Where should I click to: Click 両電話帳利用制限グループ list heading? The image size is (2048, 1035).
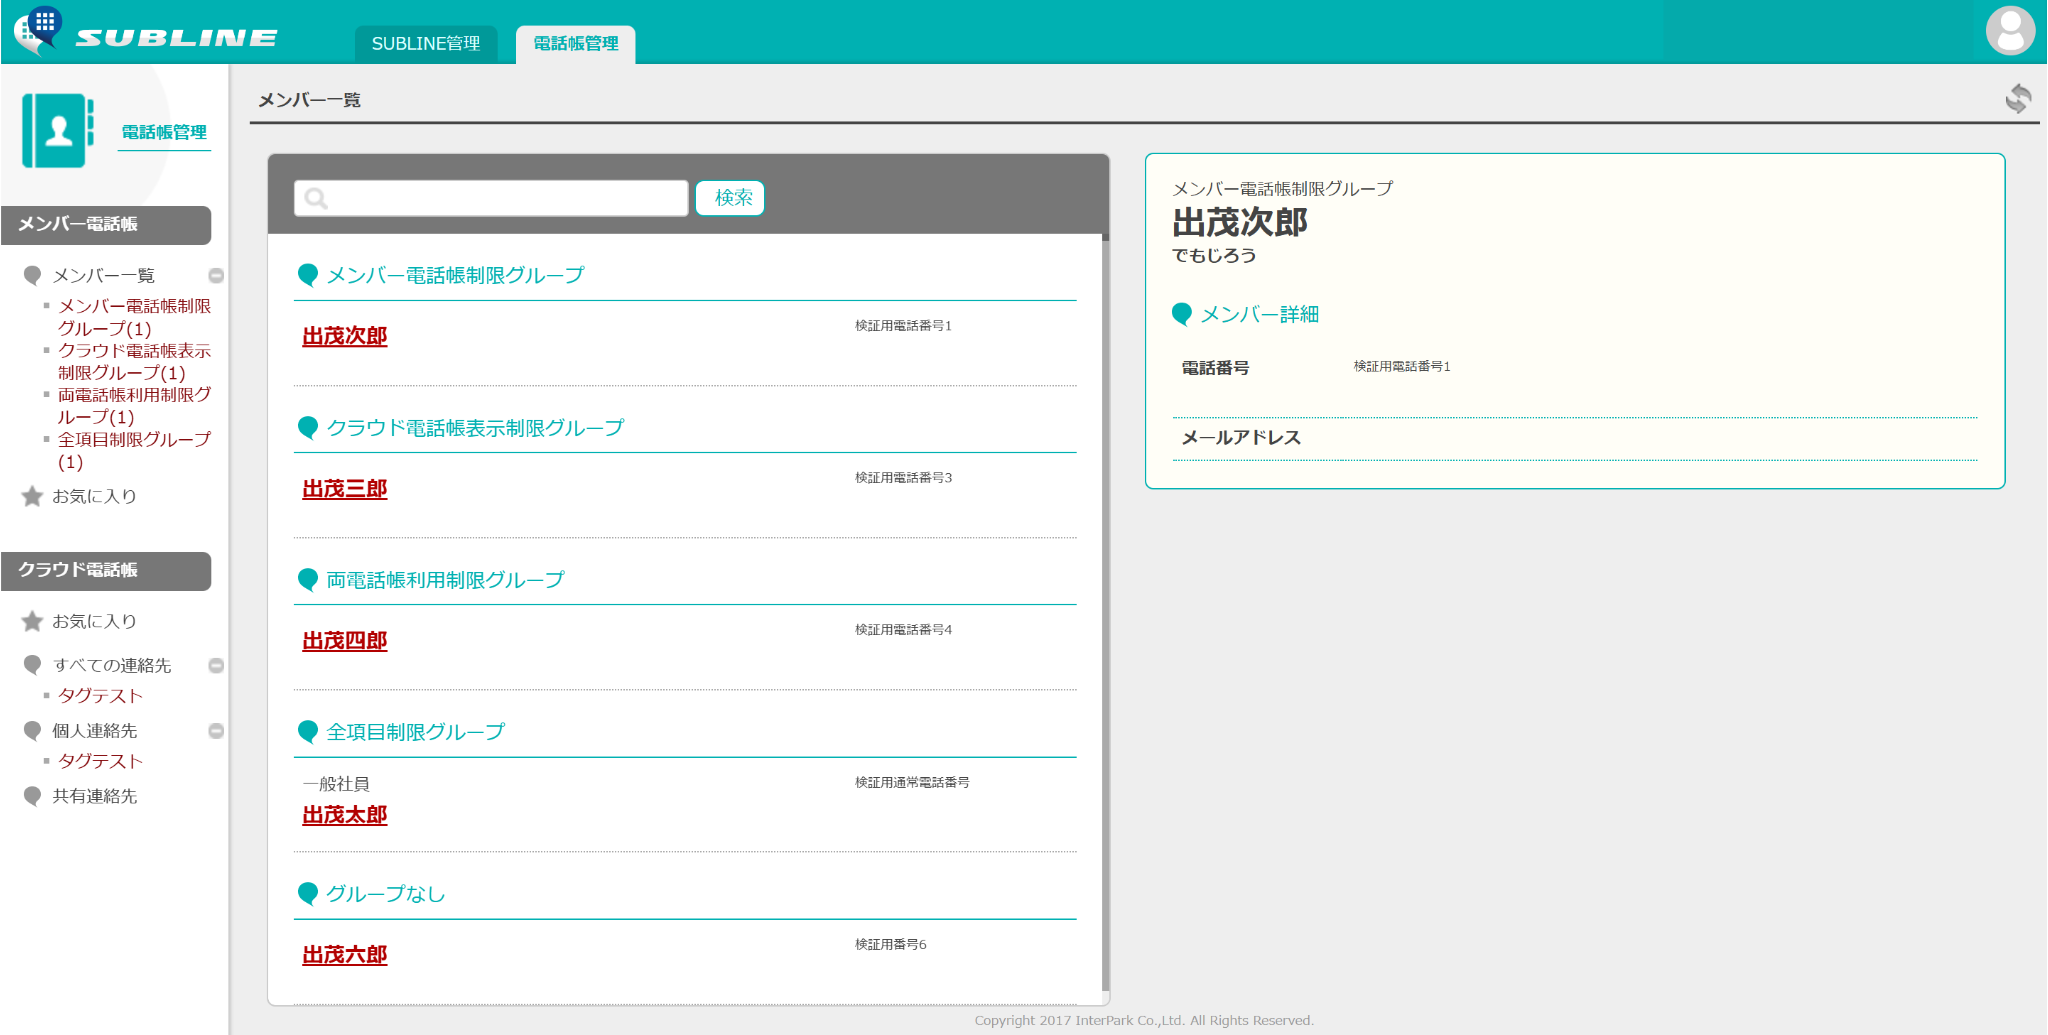coord(445,581)
